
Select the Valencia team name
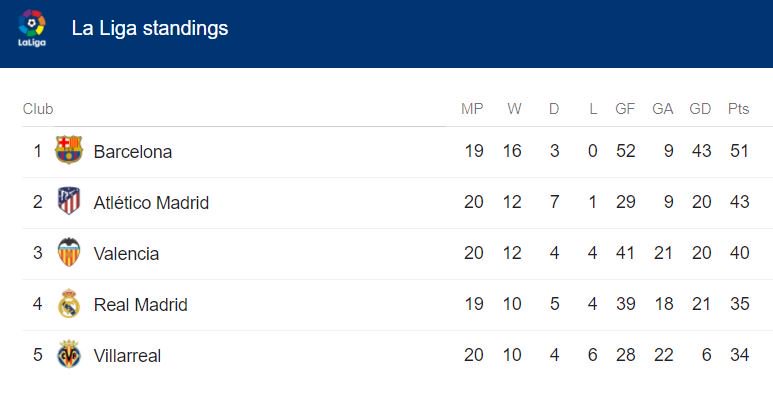coord(126,254)
